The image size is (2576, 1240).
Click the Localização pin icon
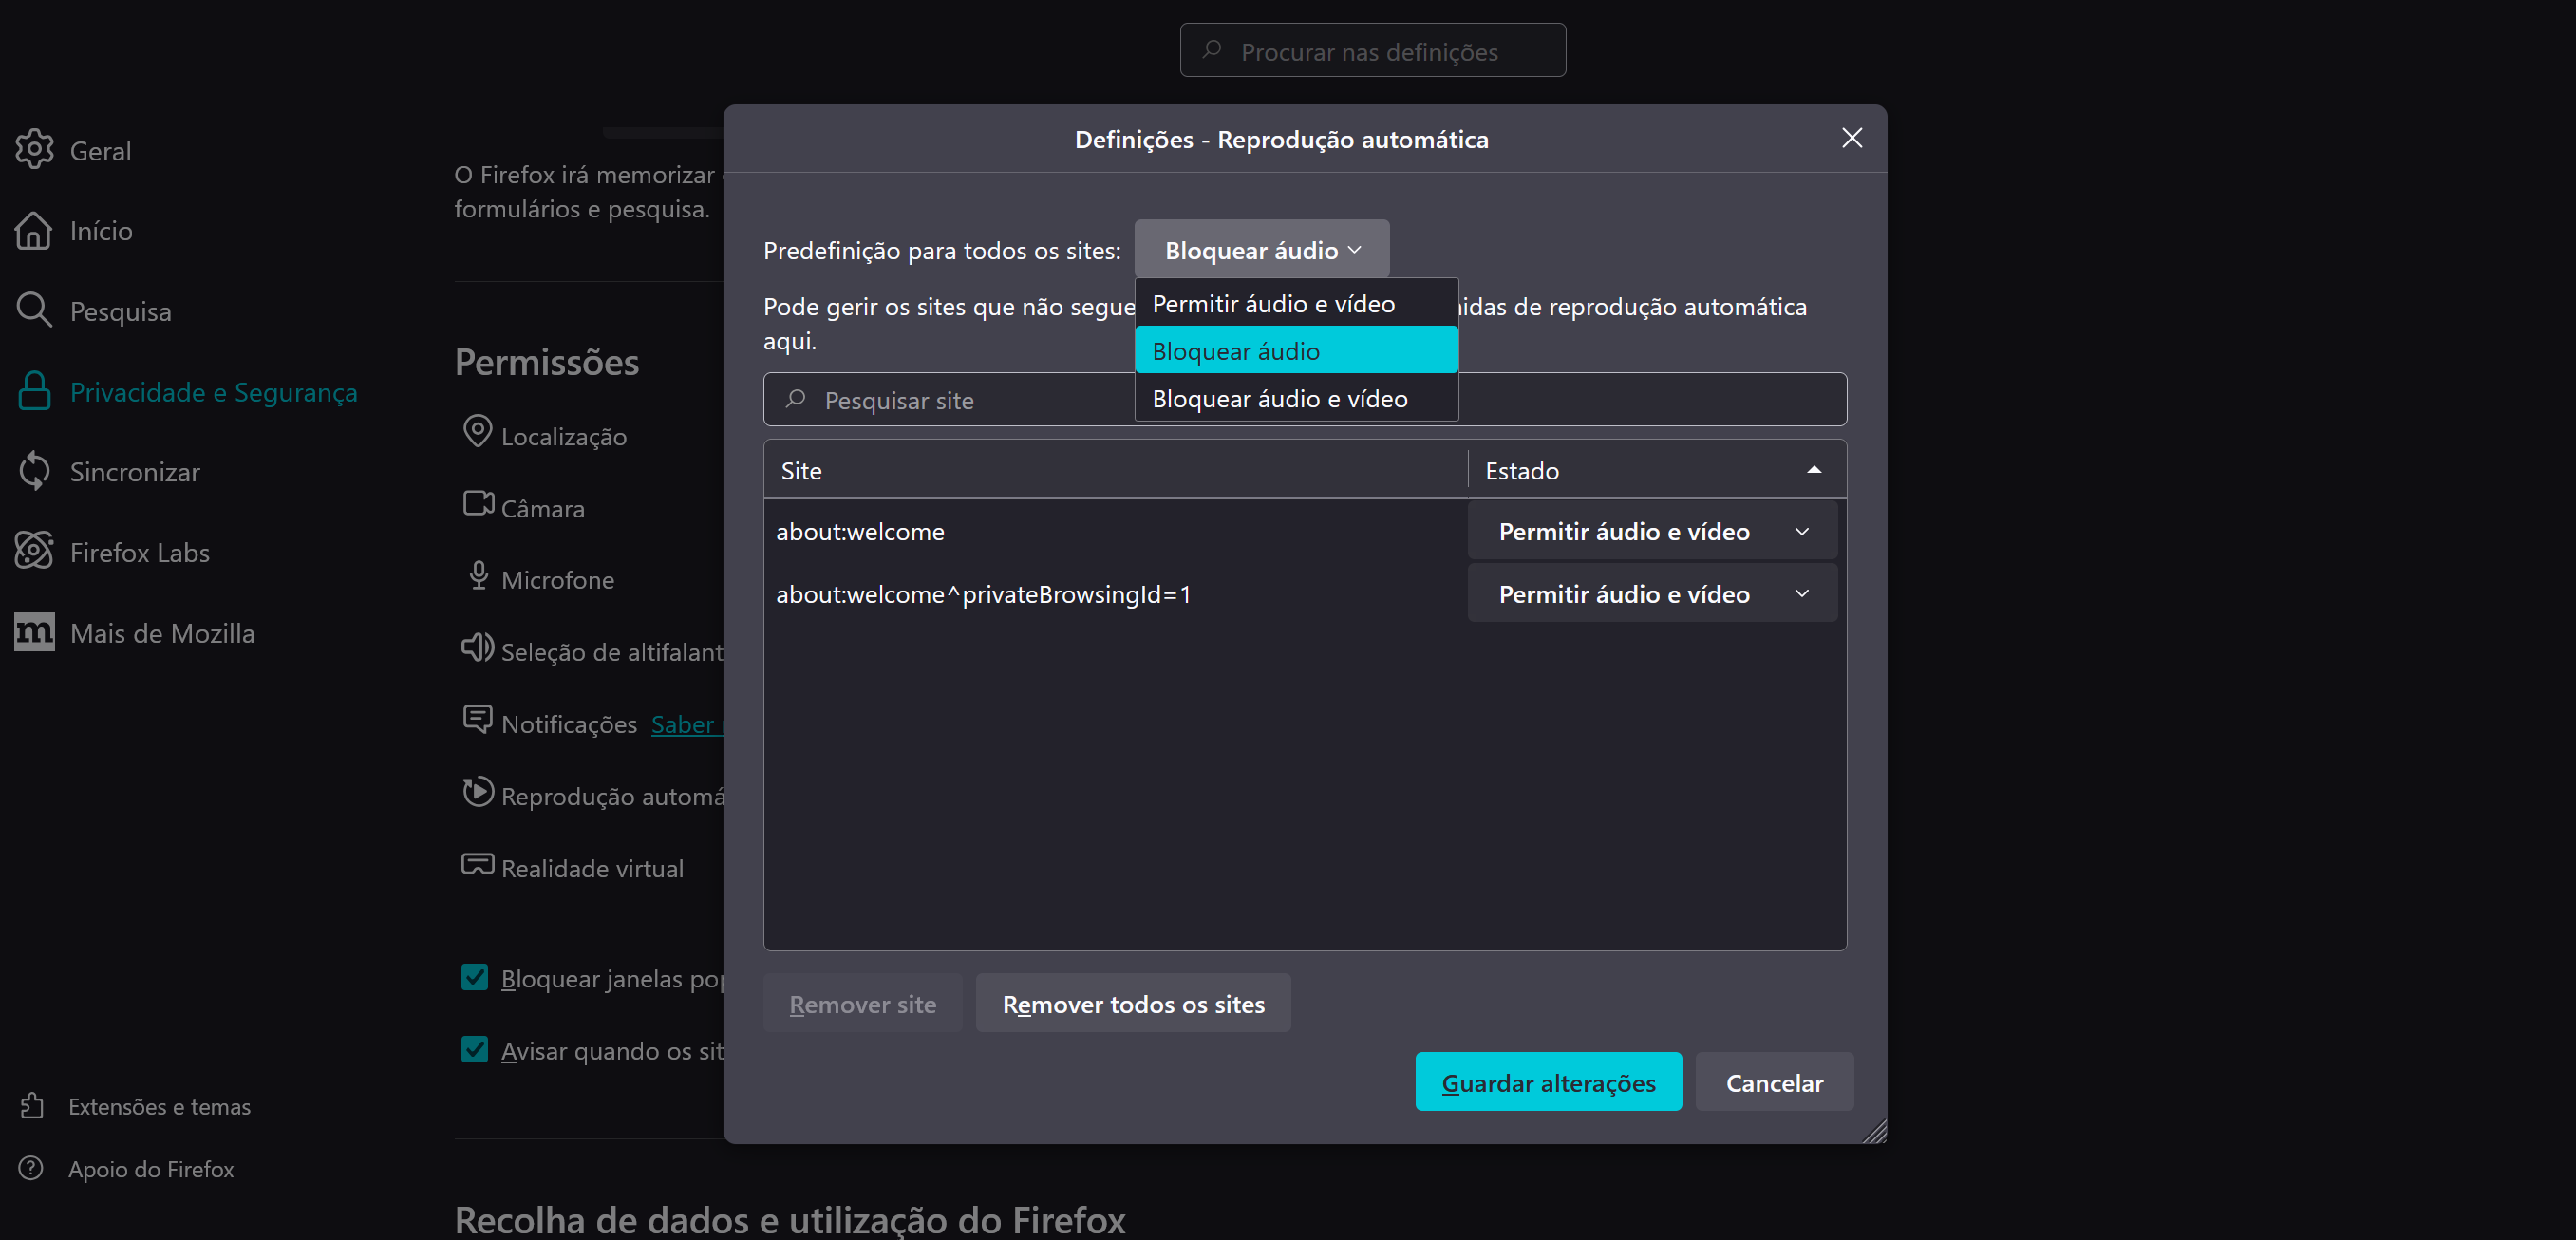(x=477, y=431)
